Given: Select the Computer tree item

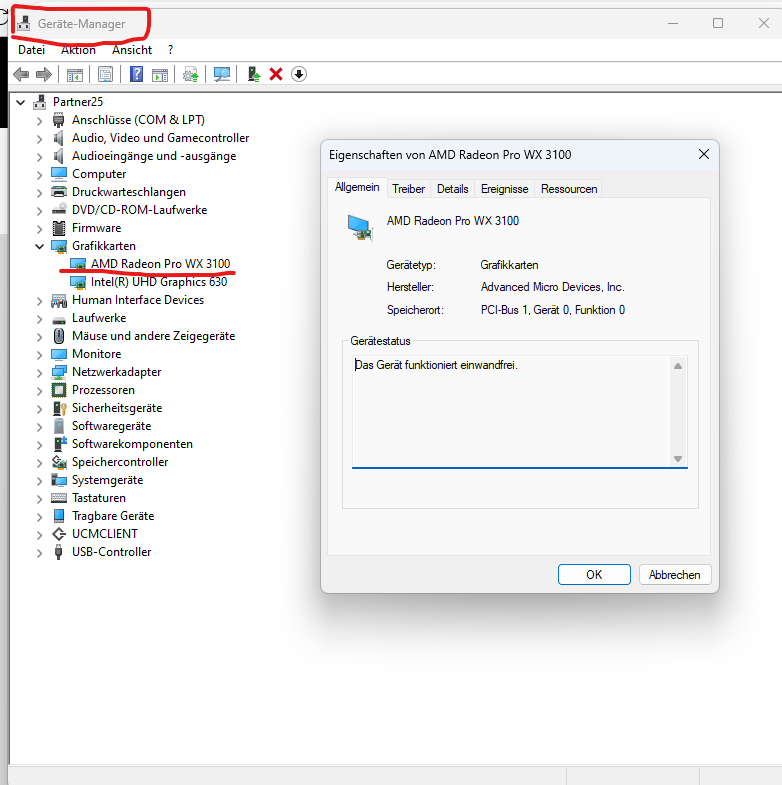Looking at the screenshot, I should (x=99, y=174).
